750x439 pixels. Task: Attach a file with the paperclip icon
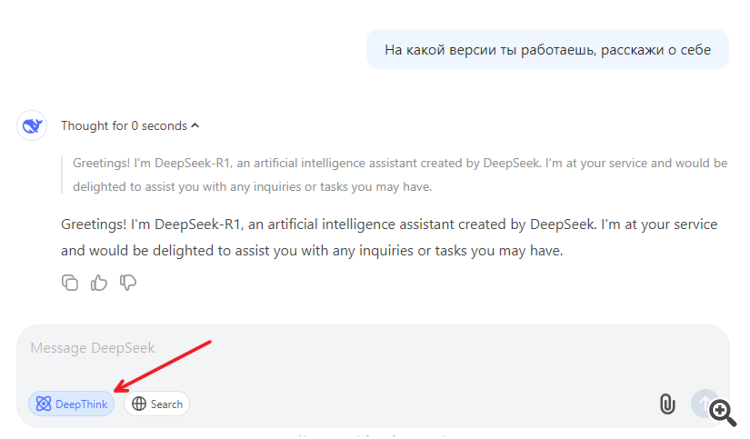pyautogui.click(x=667, y=404)
